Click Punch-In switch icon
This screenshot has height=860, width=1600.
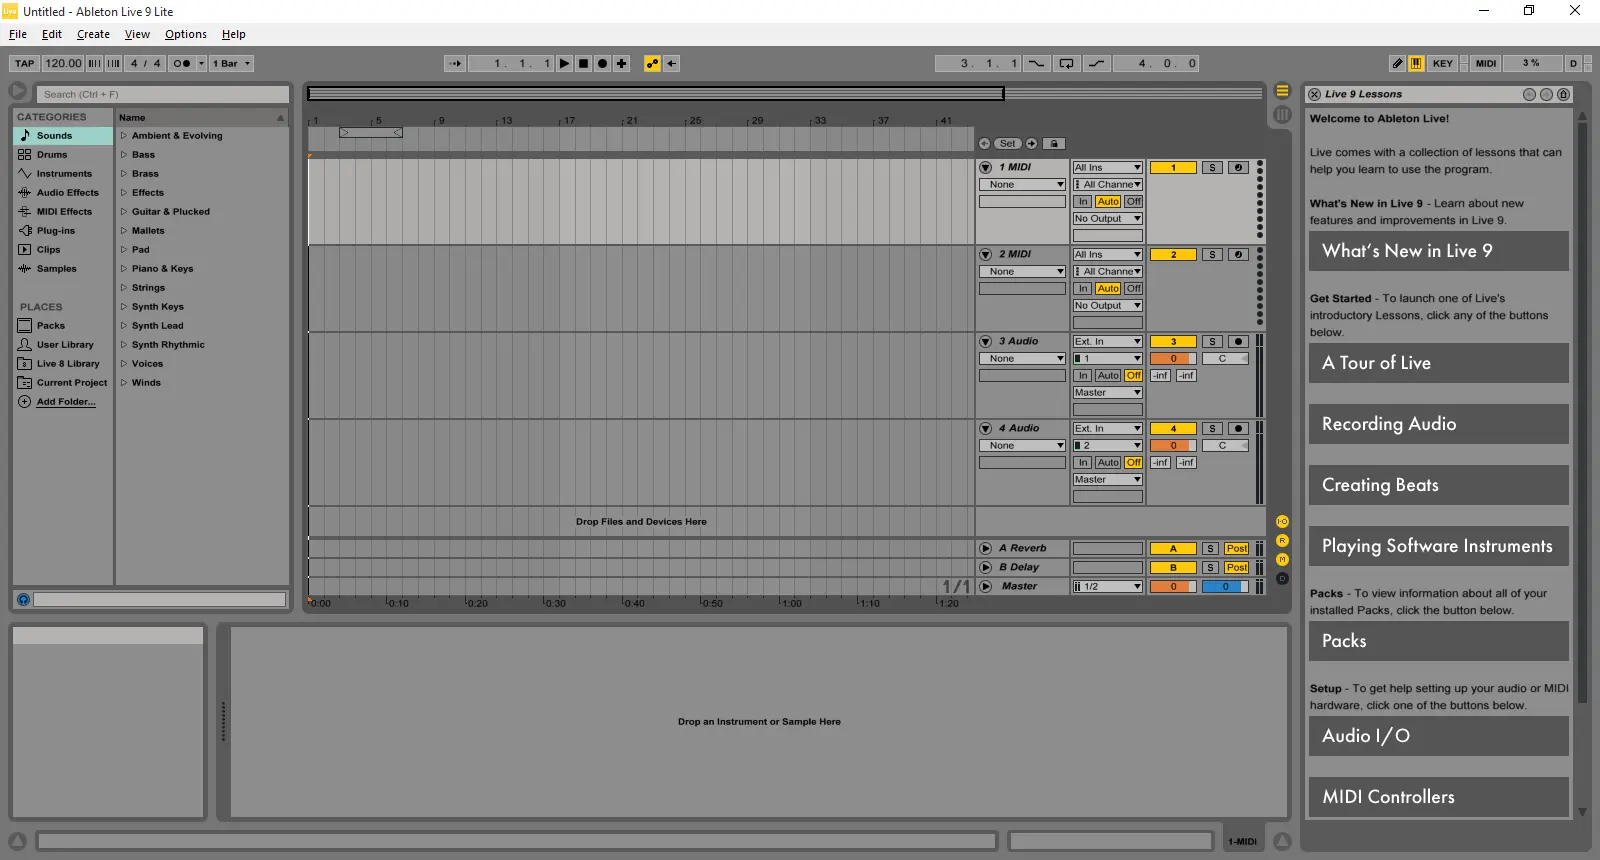[x=1036, y=63]
